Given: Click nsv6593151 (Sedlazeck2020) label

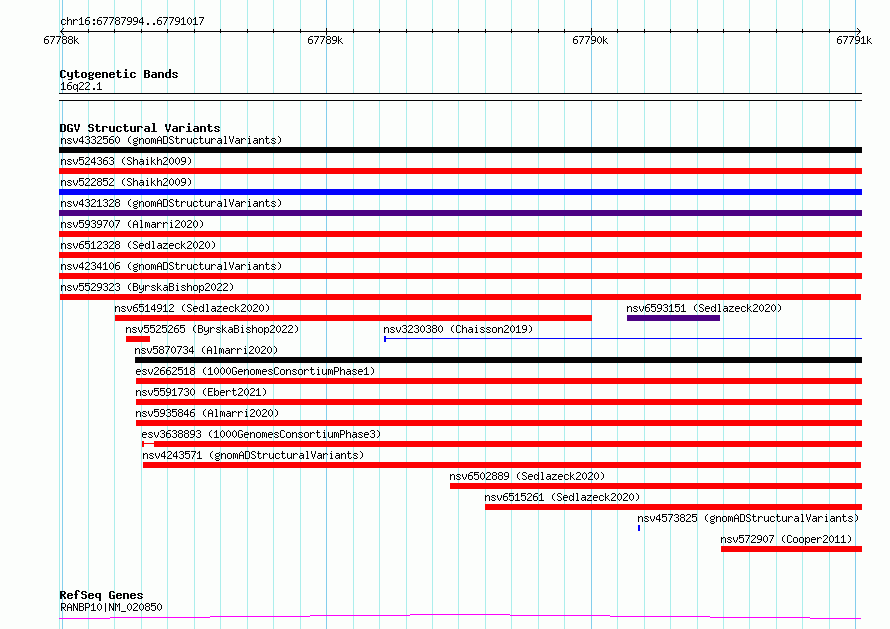Looking at the screenshot, I should 704,308.
